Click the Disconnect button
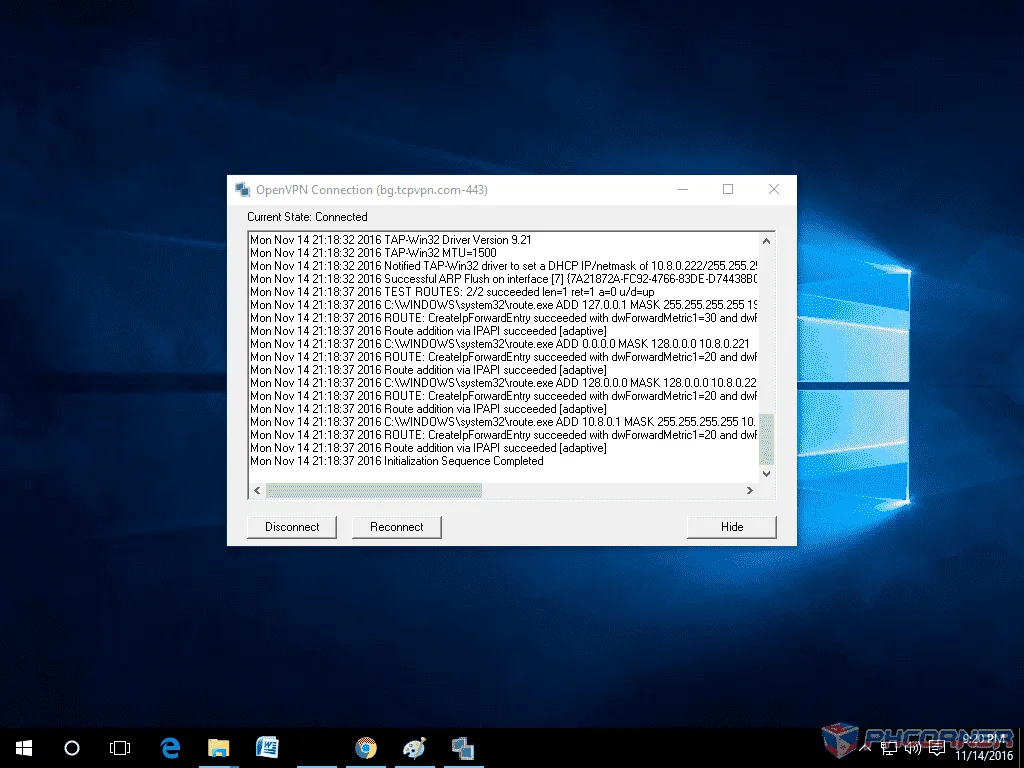 coord(292,527)
